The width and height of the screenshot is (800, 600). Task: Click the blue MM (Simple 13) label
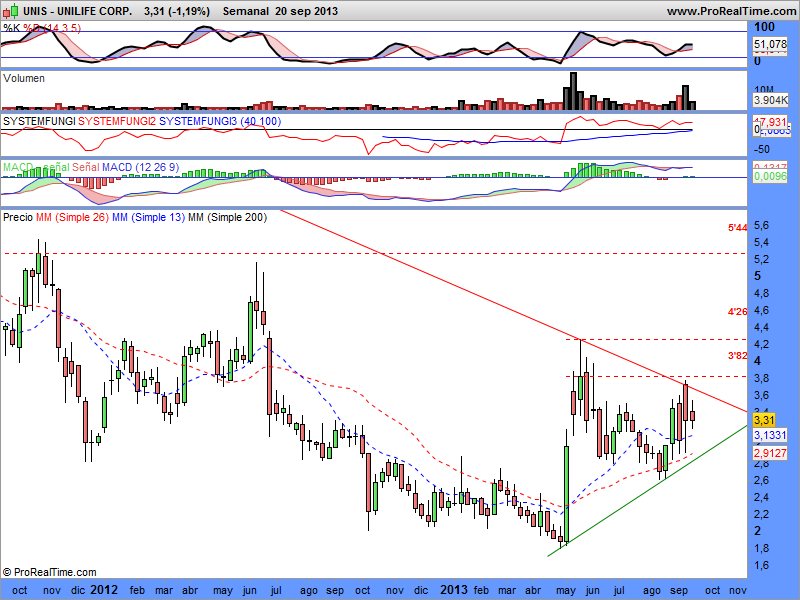pos(148,217)
